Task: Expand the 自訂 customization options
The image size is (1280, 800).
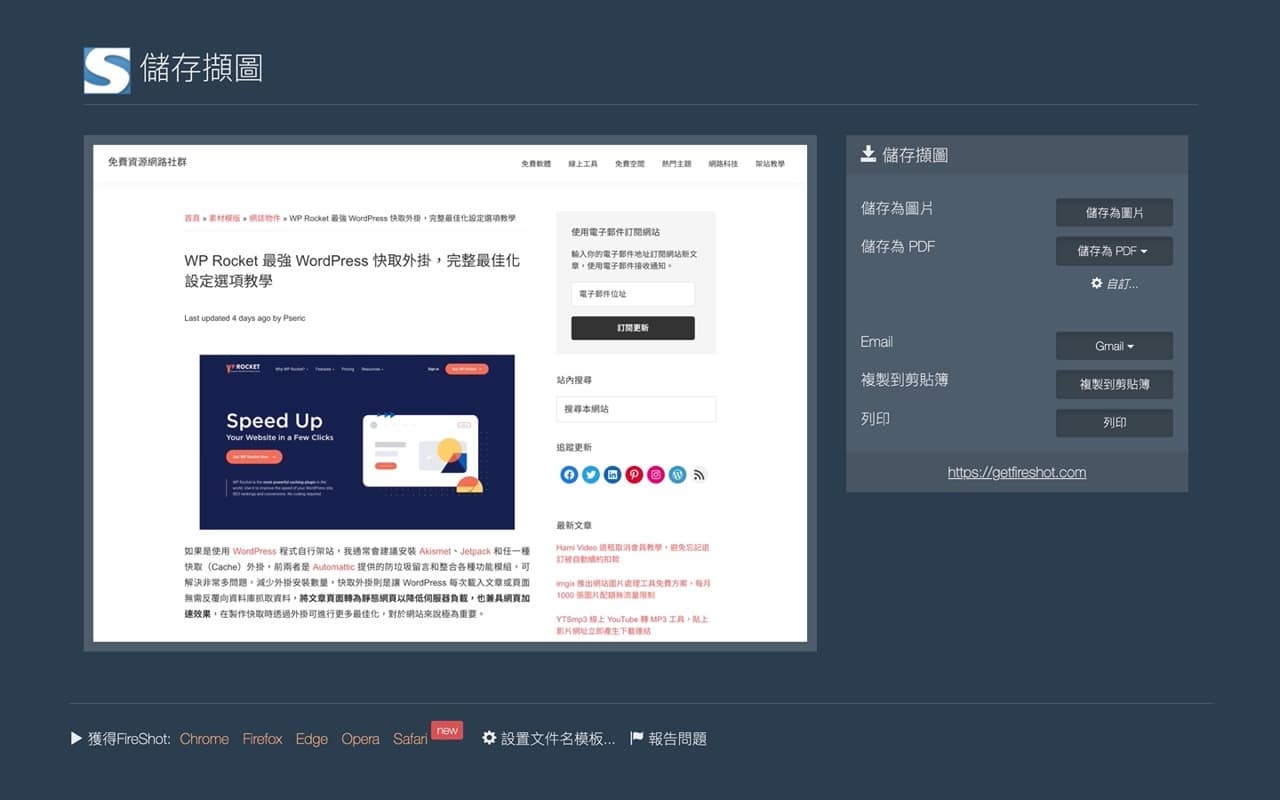Action: coord(1112,283)
